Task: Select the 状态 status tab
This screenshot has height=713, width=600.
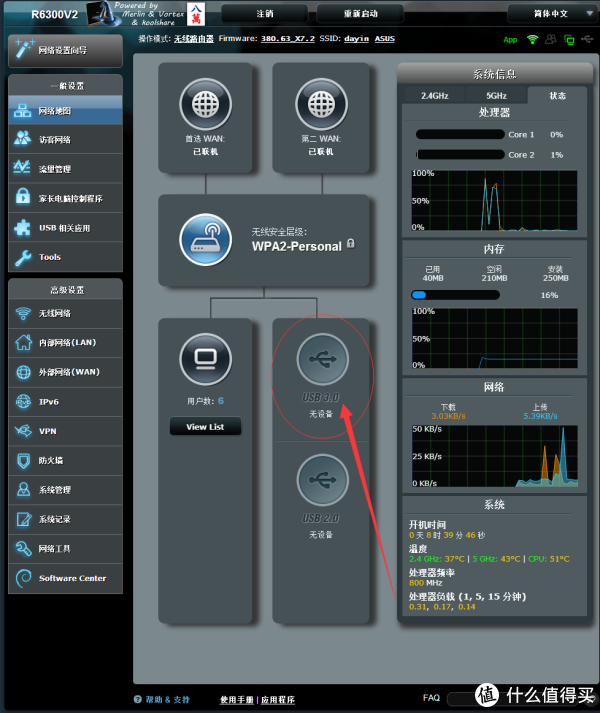Action: pyautogui.click(x=556, y=96)
